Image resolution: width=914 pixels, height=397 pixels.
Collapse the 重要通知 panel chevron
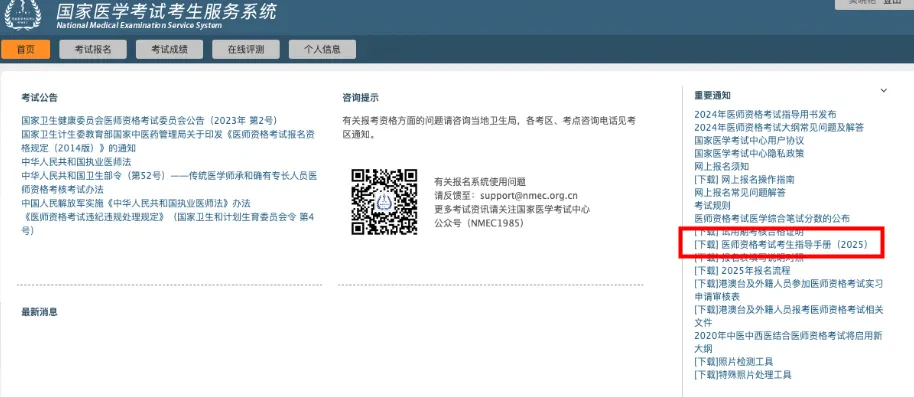(x=884, y=90)
